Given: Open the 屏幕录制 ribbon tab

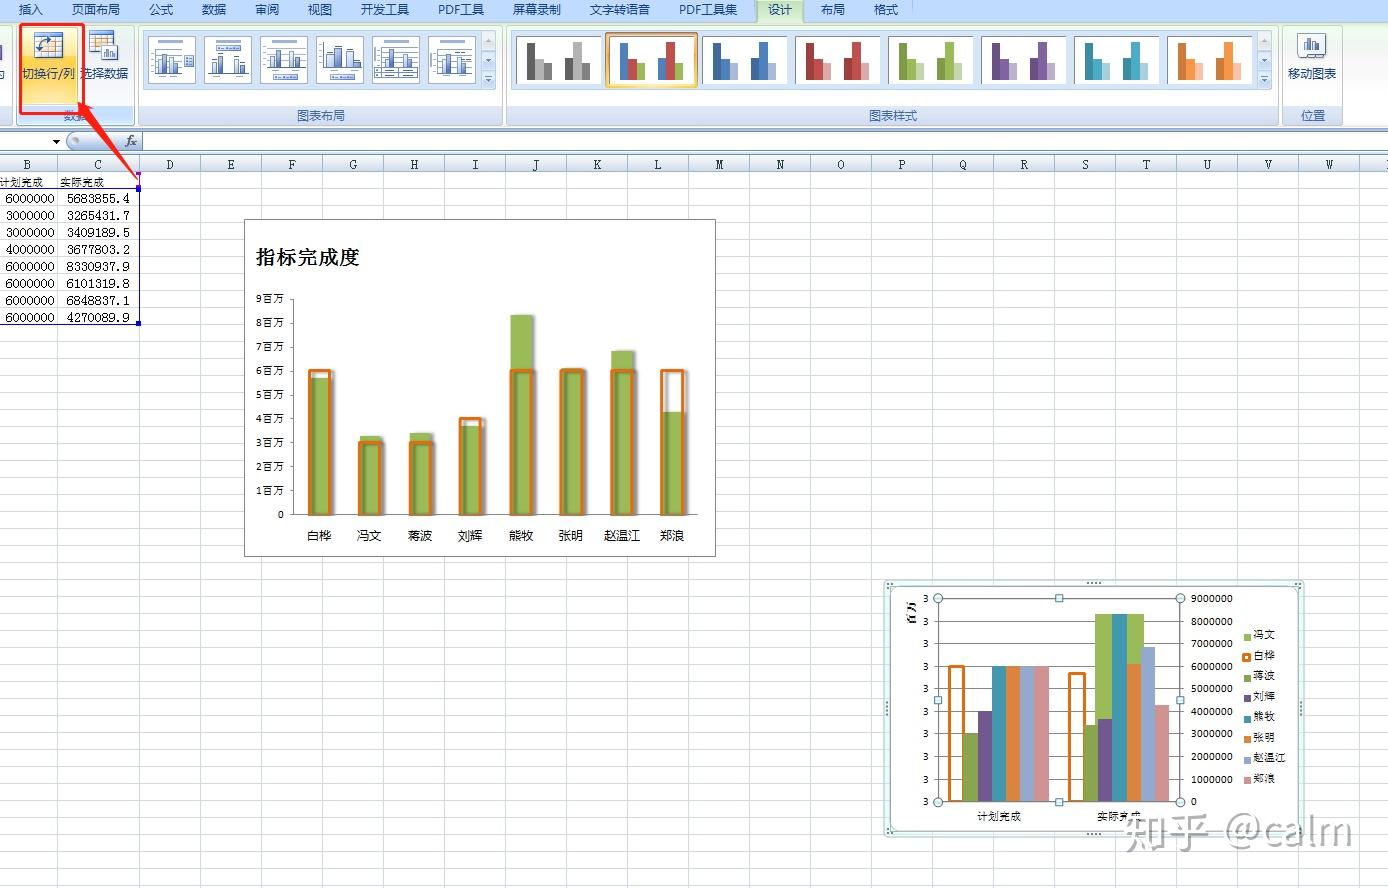Looking at the screenshot, I should 537,10.
